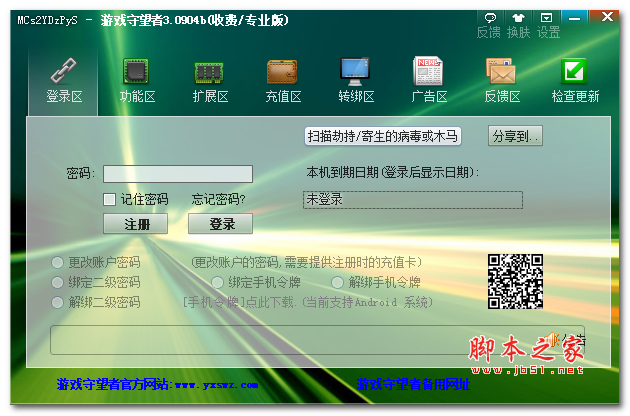Toggle the 记住密码 checkbox
Image resolution: width=630 pixels, height=416 pixels.
click(109, 199)
